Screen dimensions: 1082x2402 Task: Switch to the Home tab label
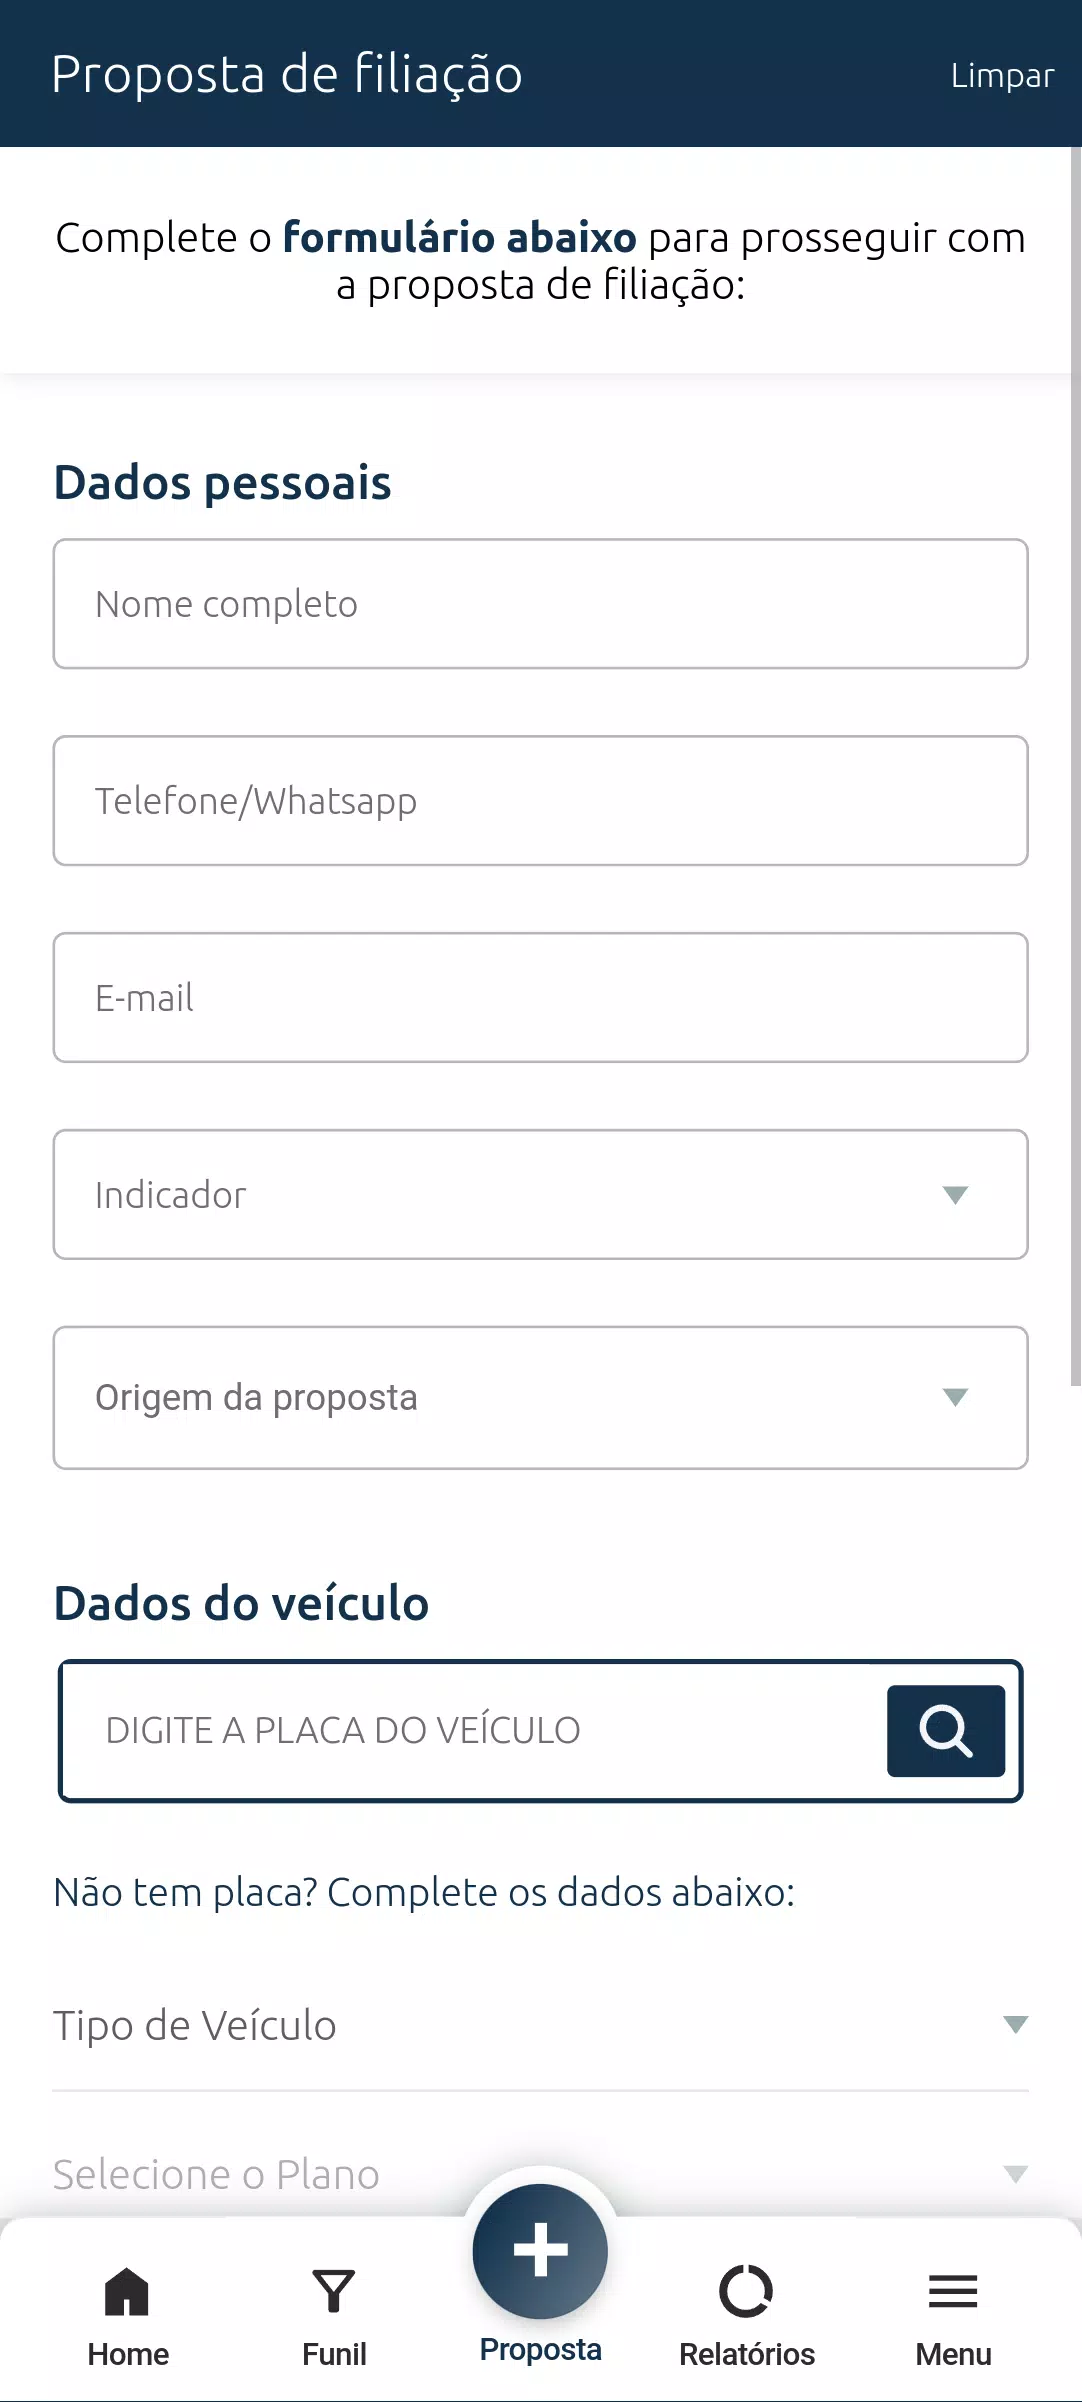click(x=128, y=2354)
